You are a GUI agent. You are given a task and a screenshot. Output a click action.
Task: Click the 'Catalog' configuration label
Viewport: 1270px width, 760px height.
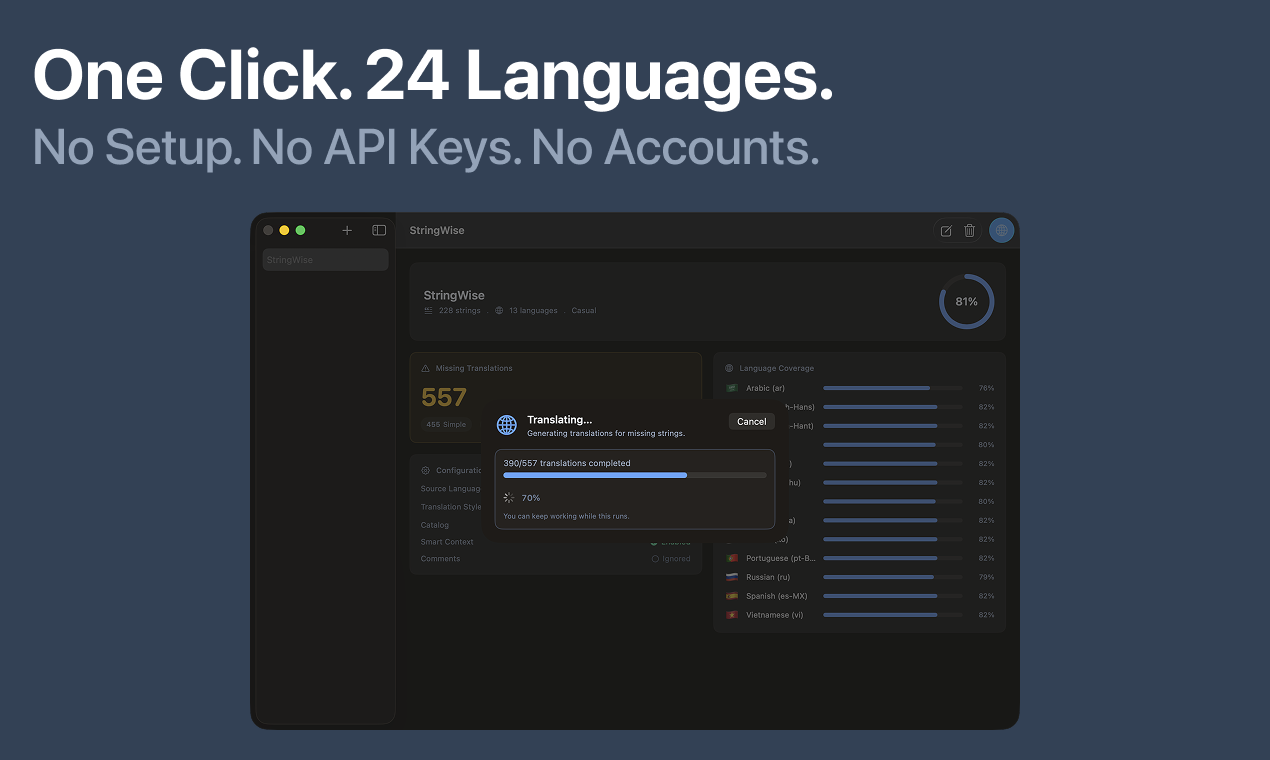435,525
